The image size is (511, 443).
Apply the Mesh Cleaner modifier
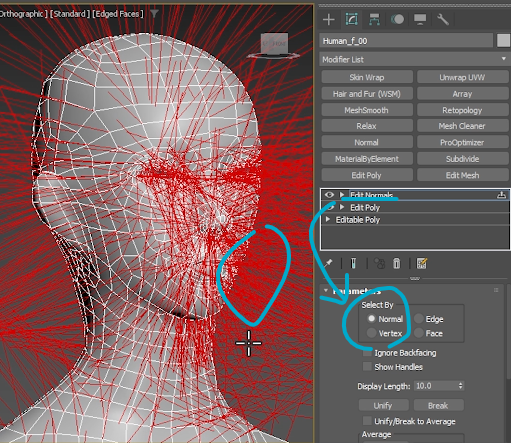point(463,126)
